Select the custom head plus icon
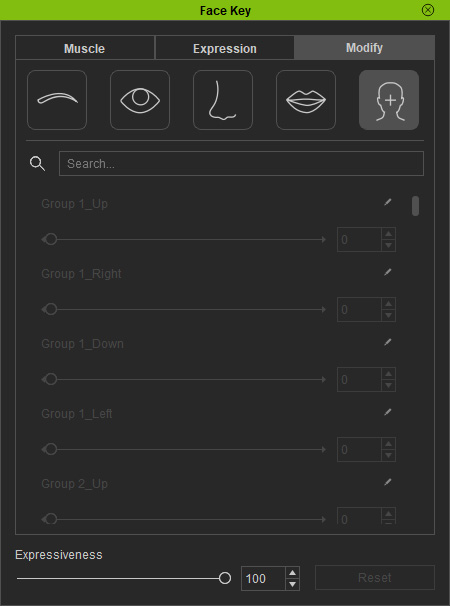 coord(389,100)
